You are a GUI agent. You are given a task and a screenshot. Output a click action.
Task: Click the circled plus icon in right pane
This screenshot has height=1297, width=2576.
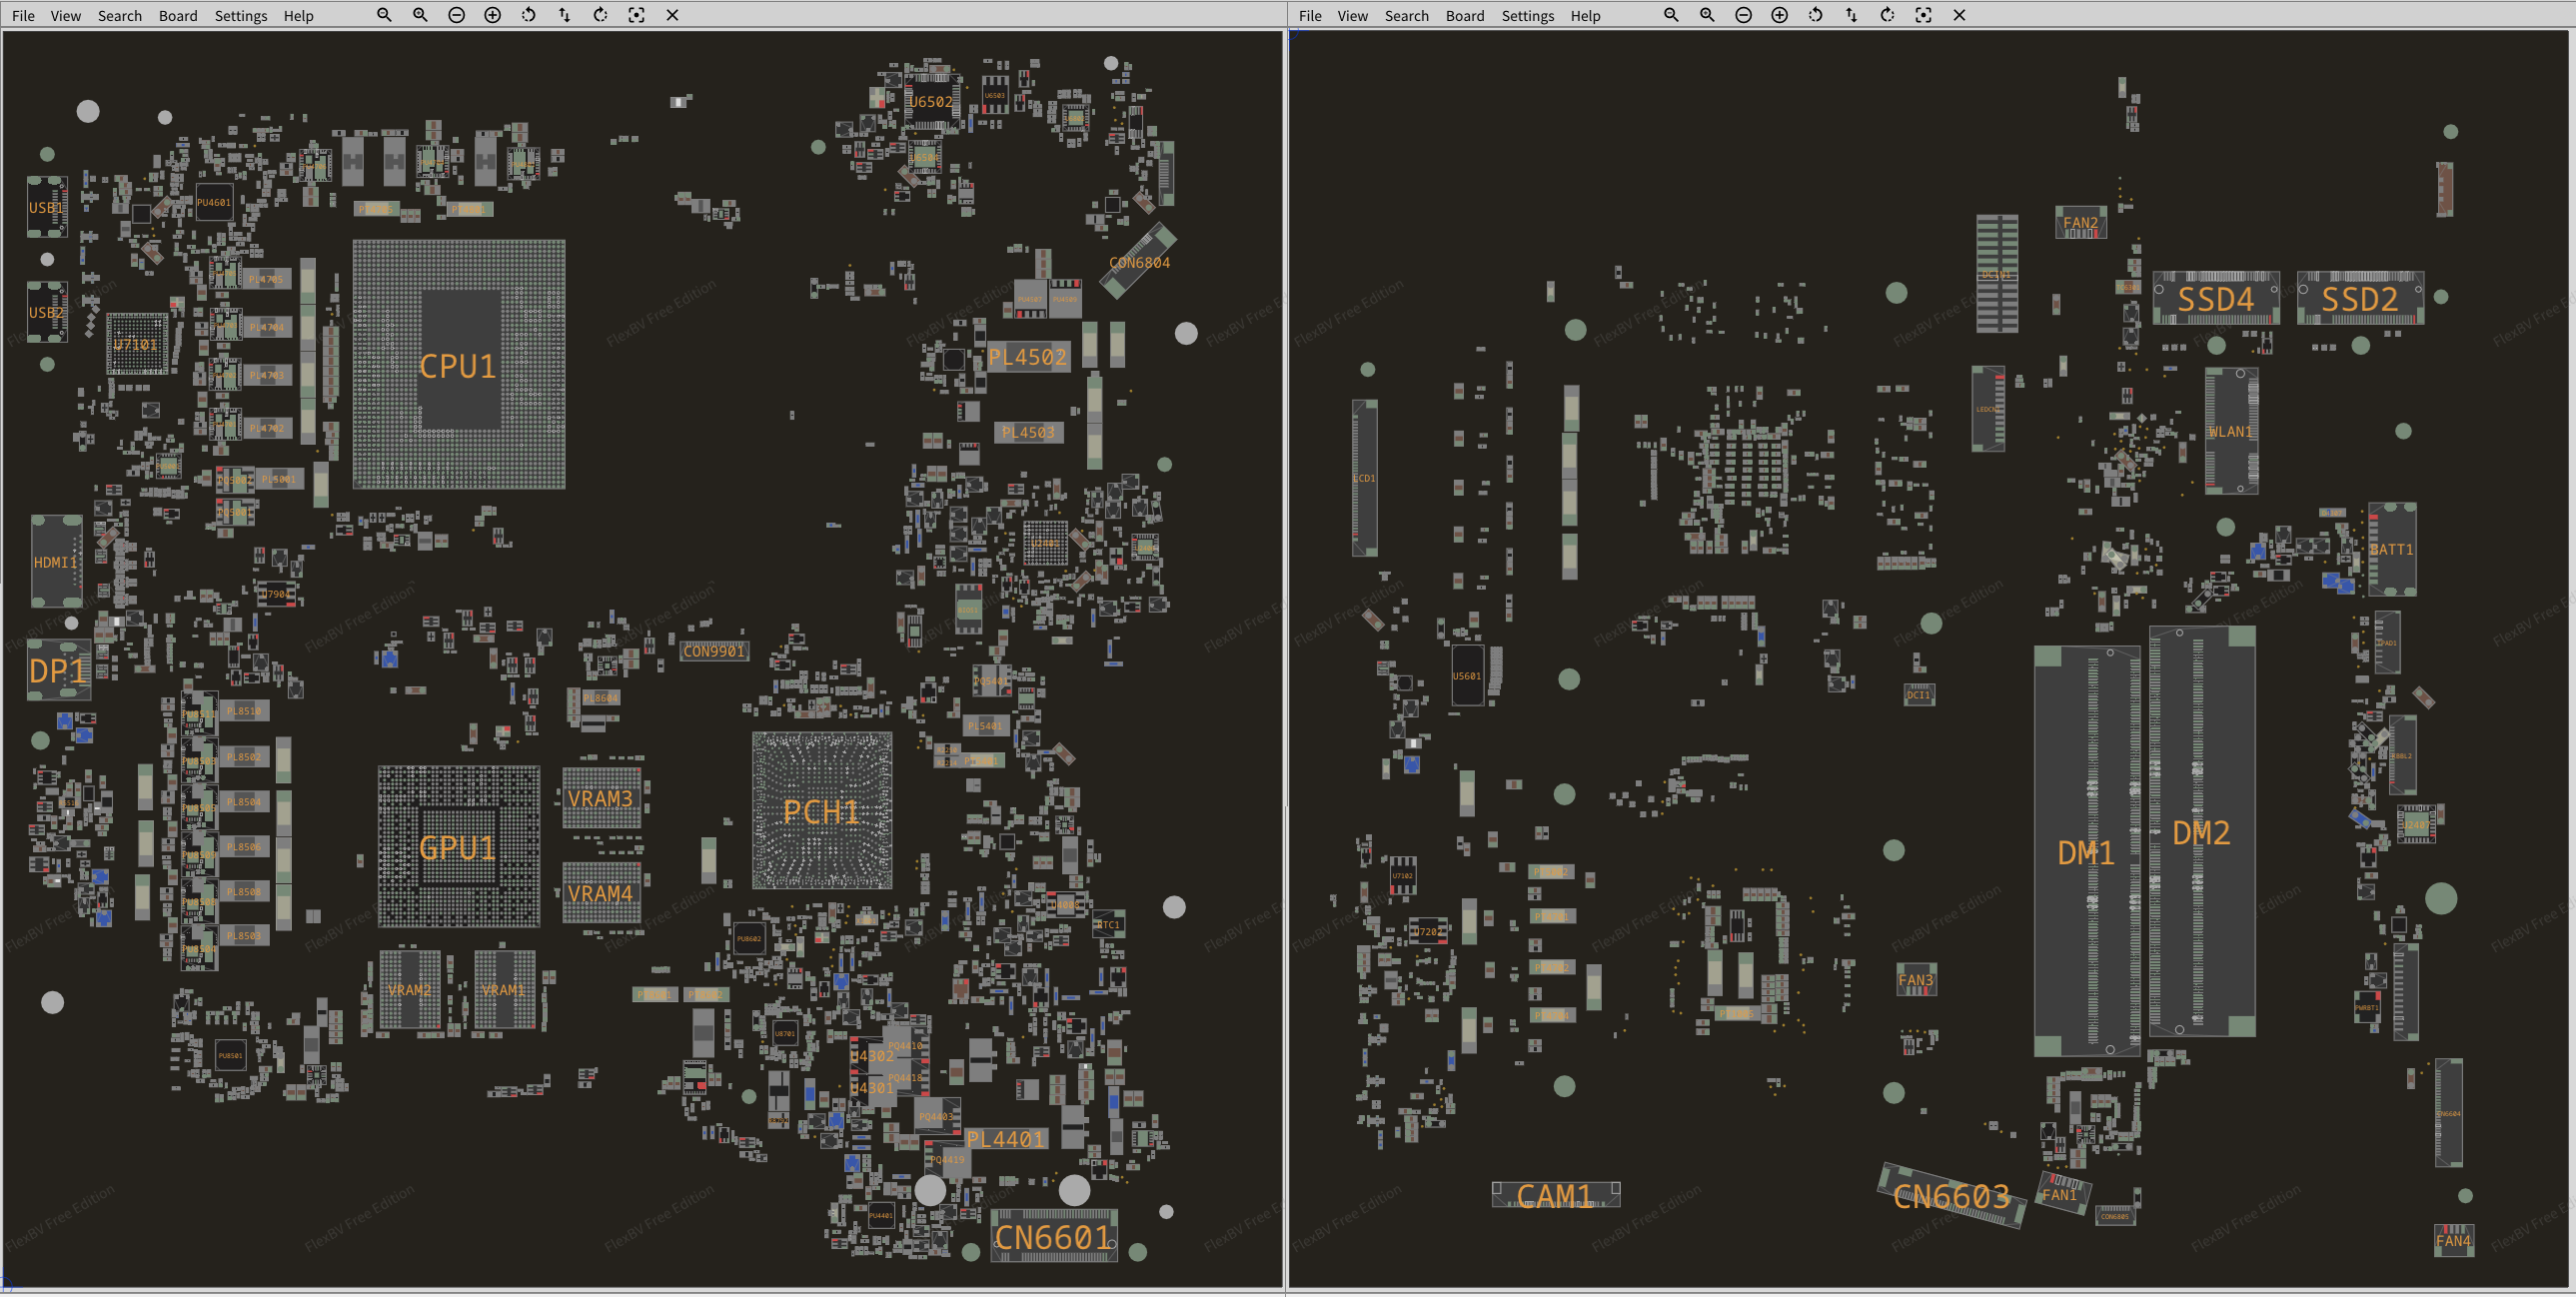pyautogui.click(x=1779, y=15)
